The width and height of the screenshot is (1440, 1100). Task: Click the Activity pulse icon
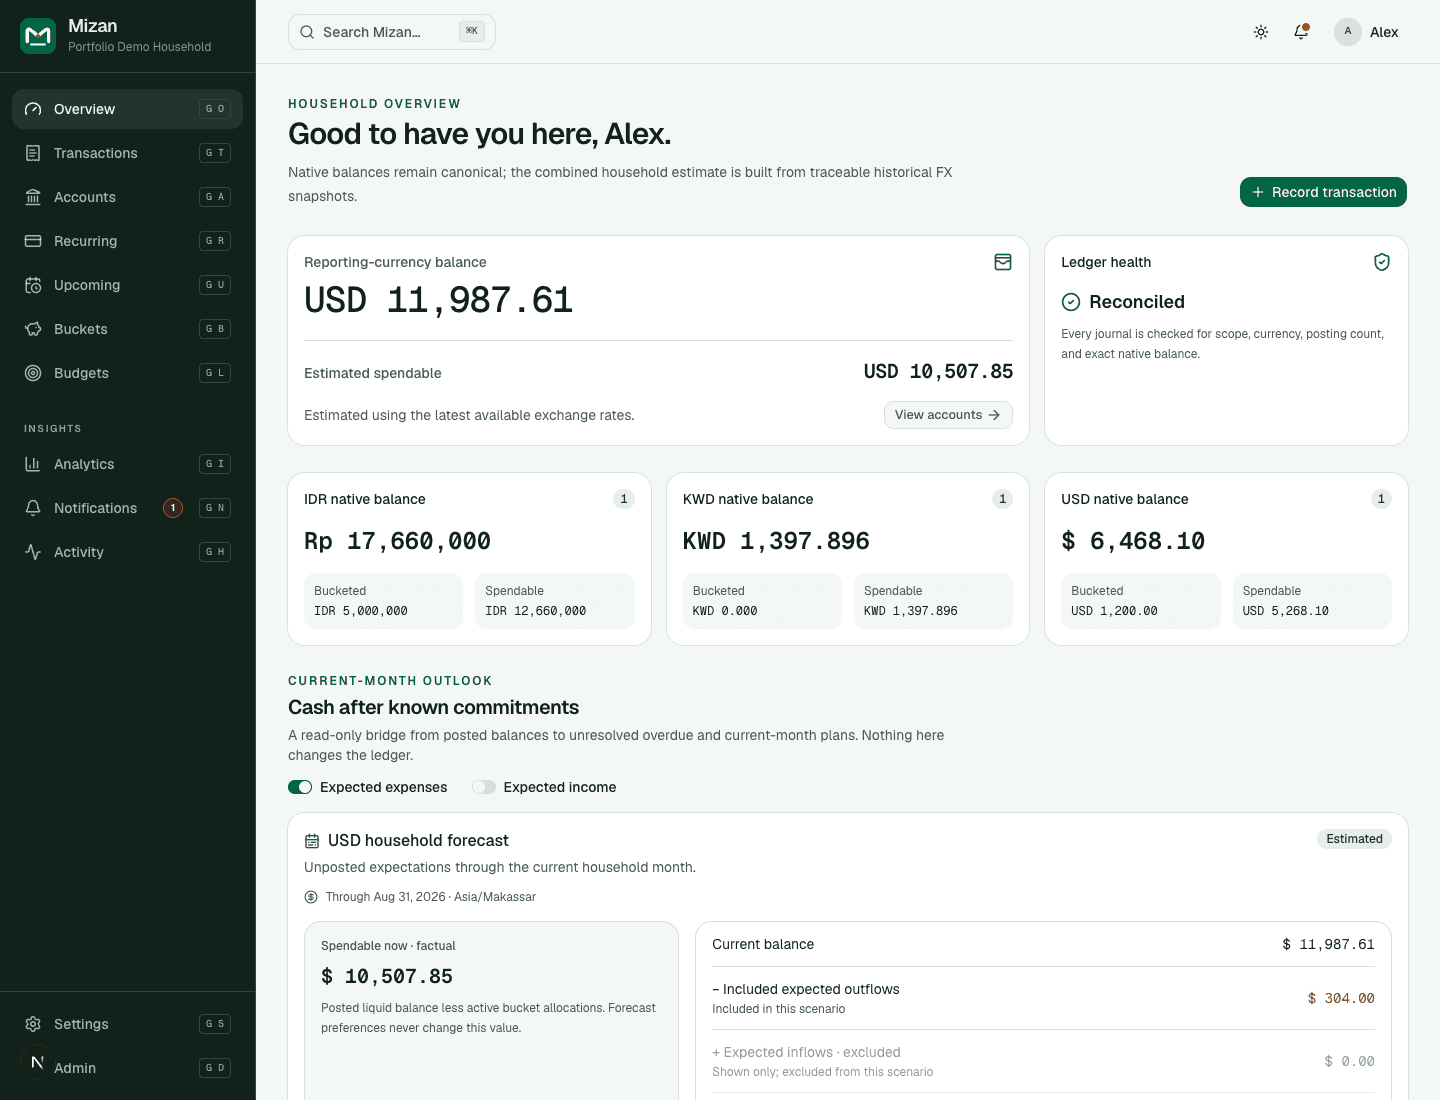[33, 552]
